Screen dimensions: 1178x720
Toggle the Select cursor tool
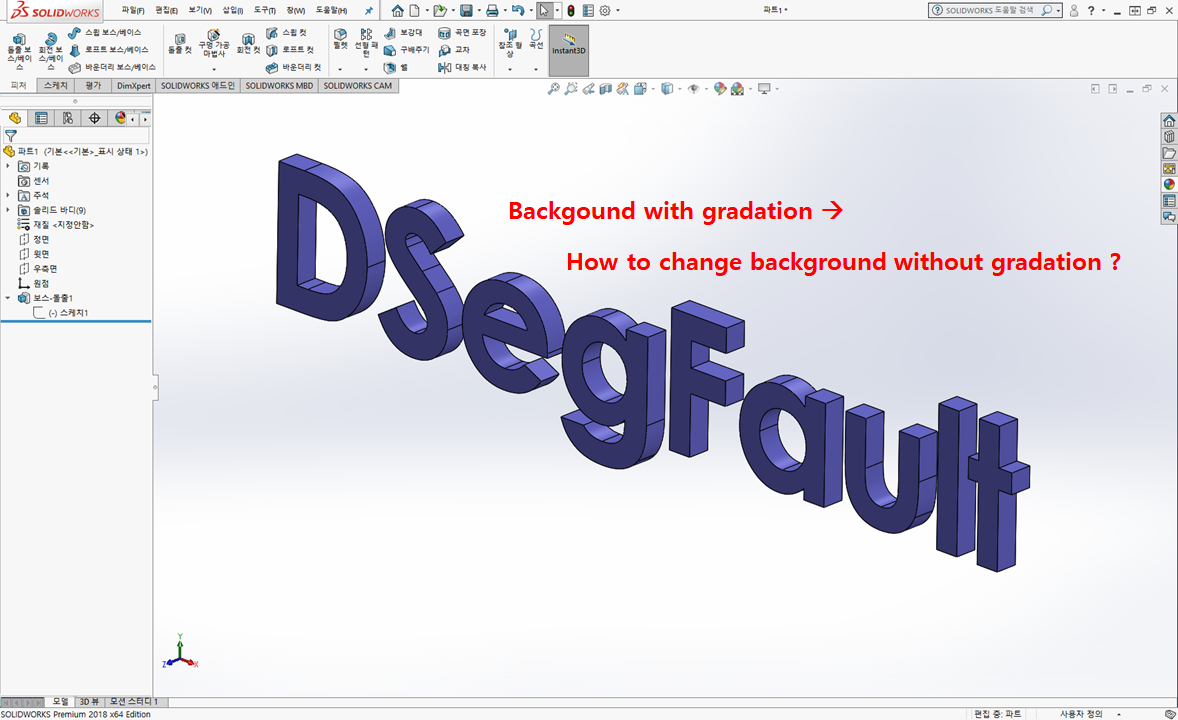(x=544, y=11)
